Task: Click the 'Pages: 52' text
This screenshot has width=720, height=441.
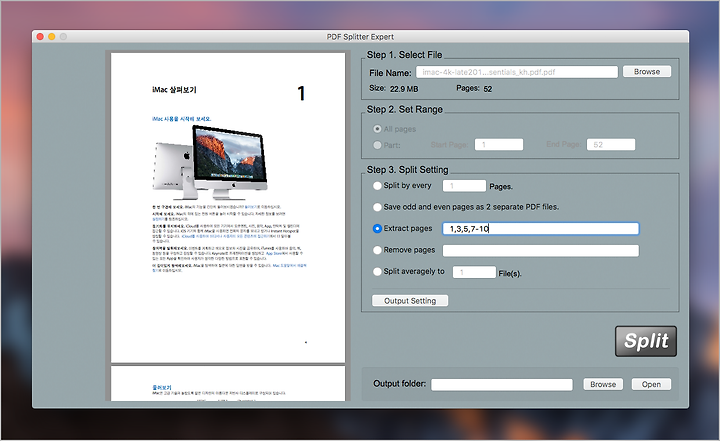Action: (x=474, y=88)
